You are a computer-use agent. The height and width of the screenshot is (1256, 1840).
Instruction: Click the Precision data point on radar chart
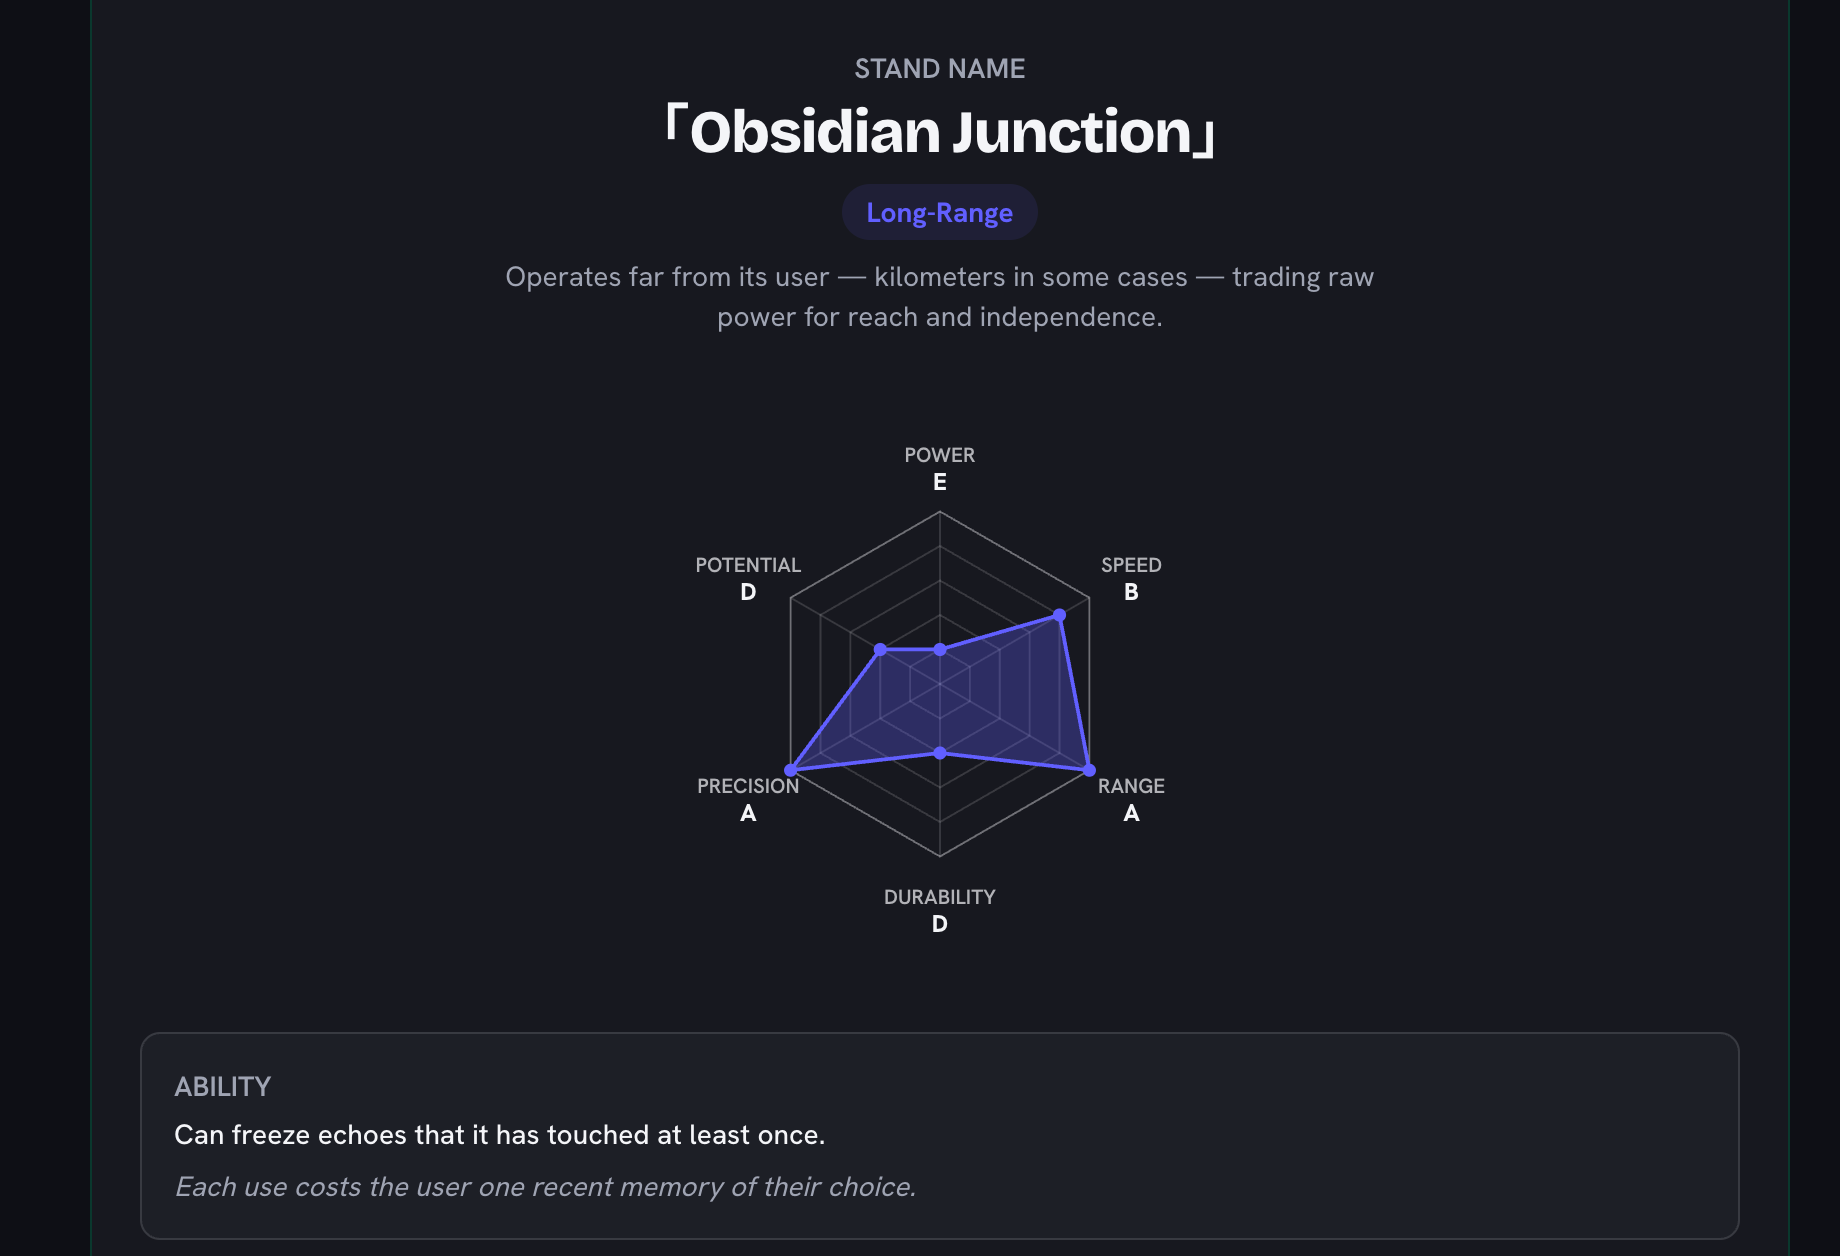[790, 770]
